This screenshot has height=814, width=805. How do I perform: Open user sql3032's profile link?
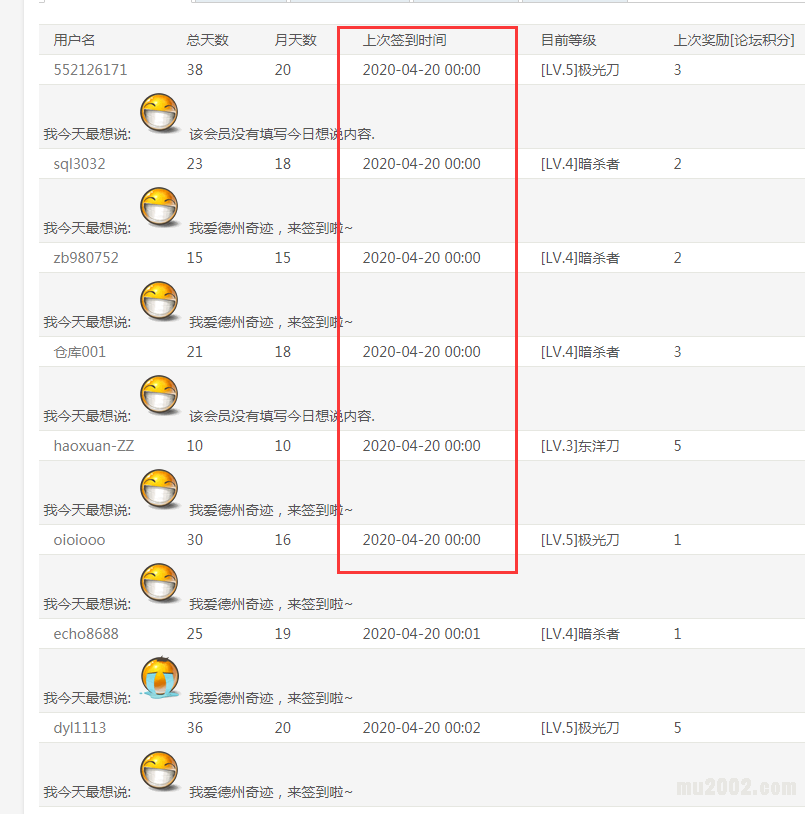pos(79,164)
